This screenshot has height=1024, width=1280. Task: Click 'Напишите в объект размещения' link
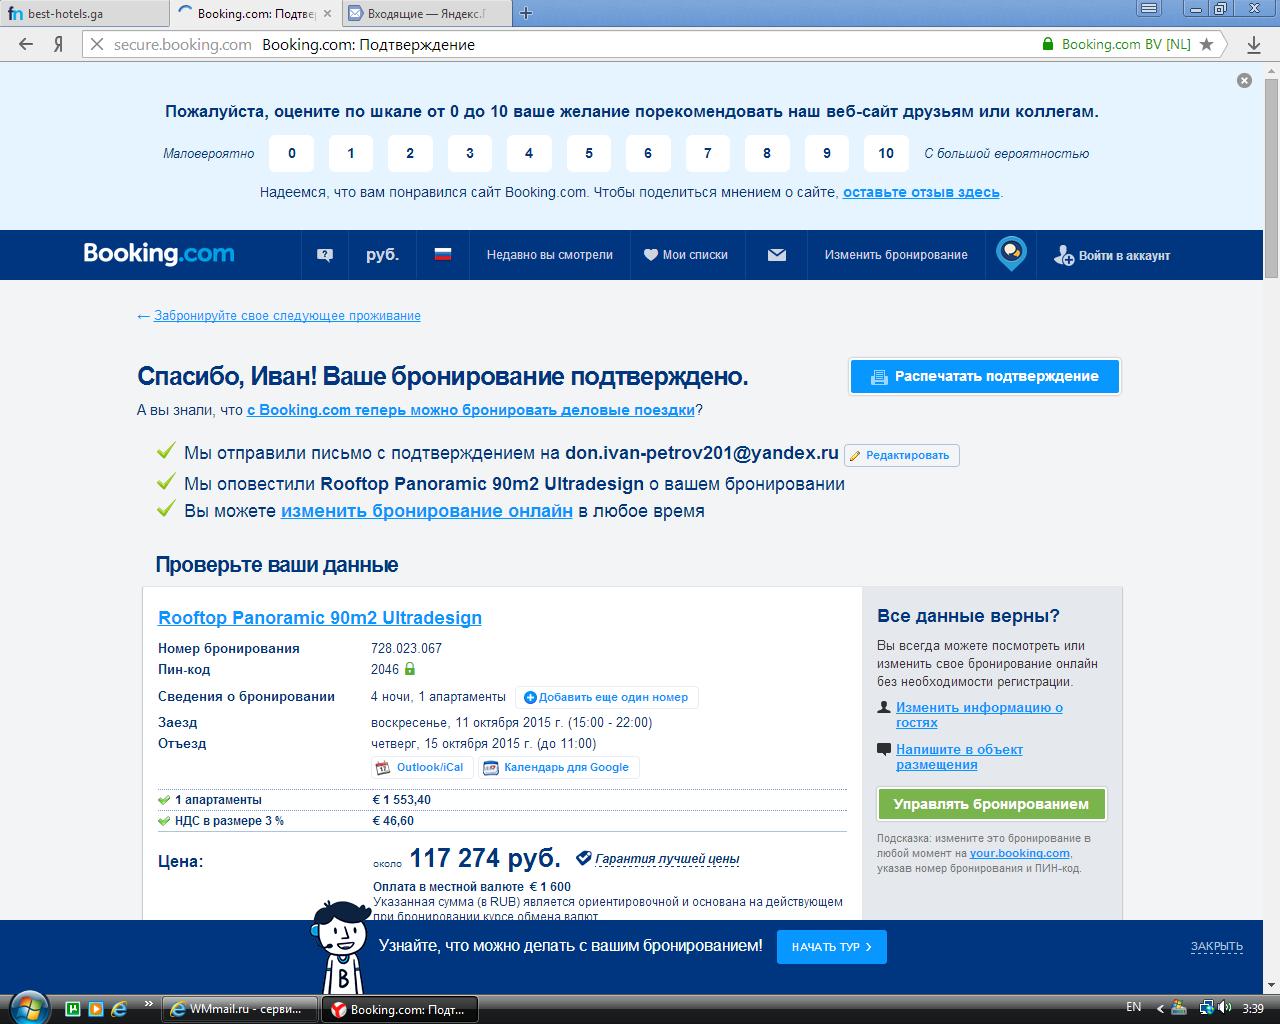click(x=959, y=757)
